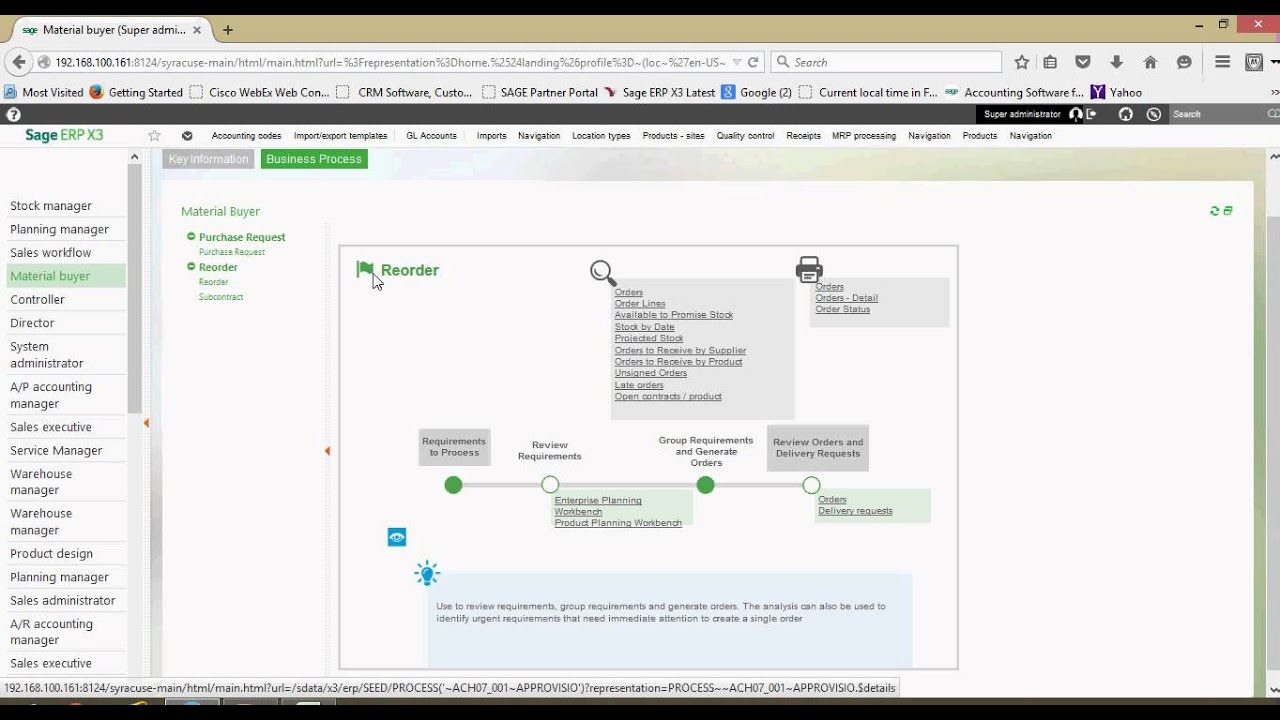Open the Firefox downloads arrow icon
This screenshot has height=720, width=1280.
click(1117, 62)
